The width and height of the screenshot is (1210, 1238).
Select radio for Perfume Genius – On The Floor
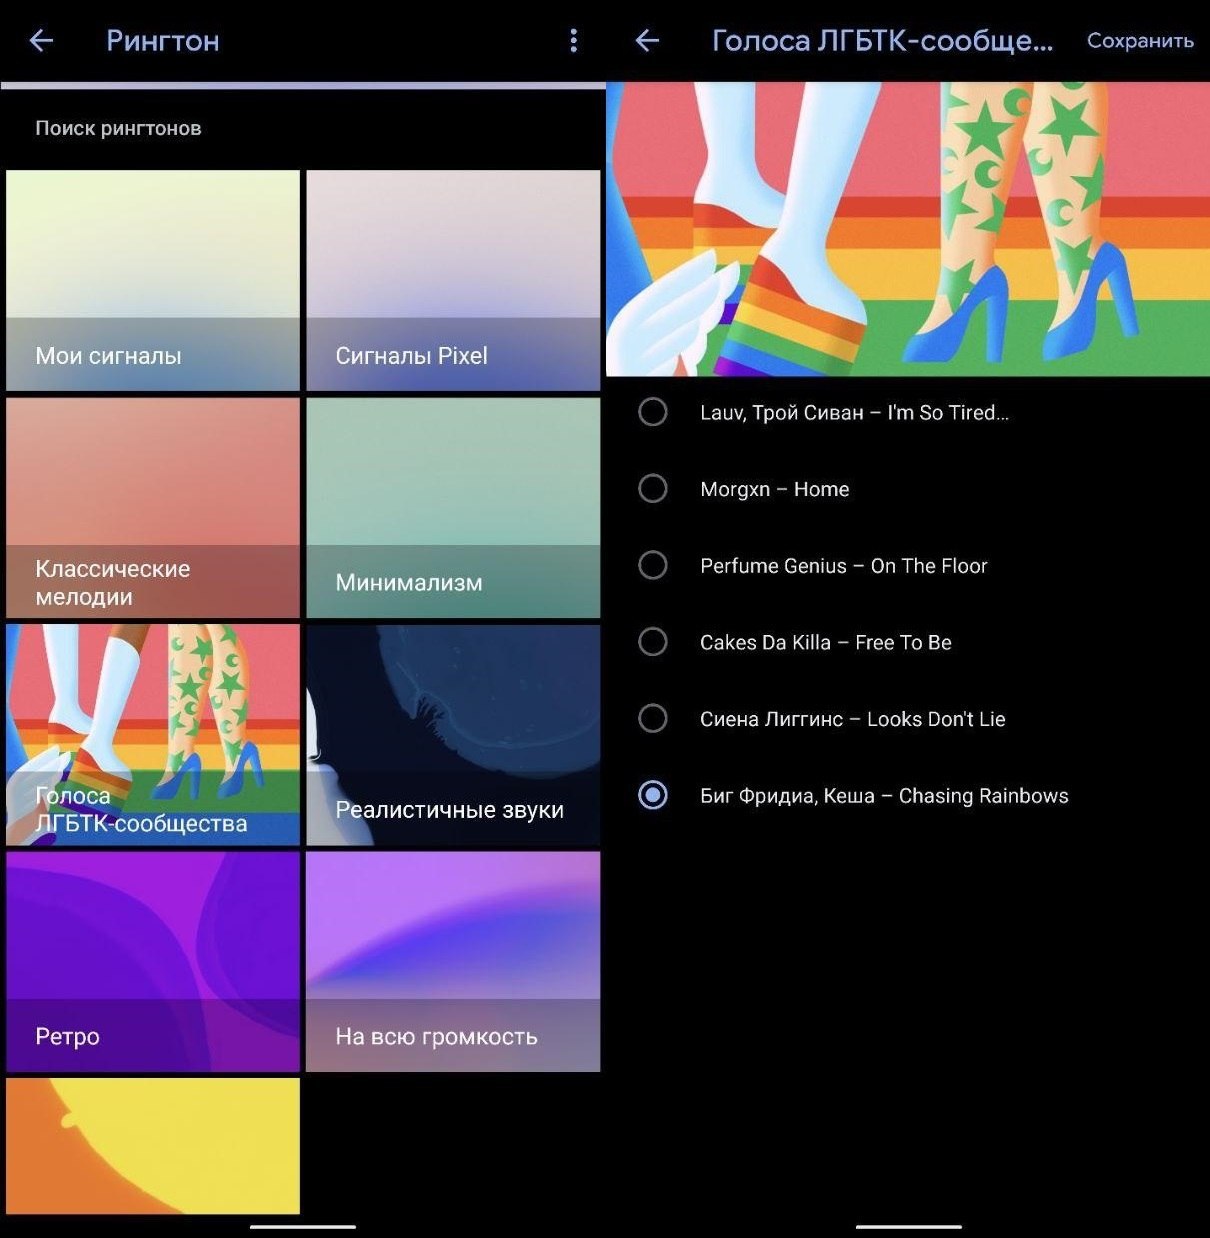[x=653, y=565]
